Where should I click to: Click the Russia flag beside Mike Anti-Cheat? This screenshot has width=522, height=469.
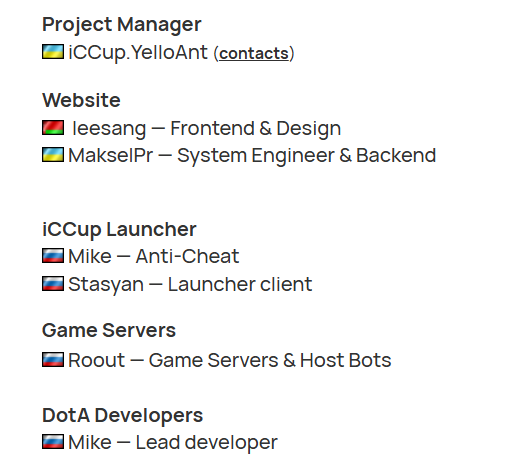click(x=53, y=256)
